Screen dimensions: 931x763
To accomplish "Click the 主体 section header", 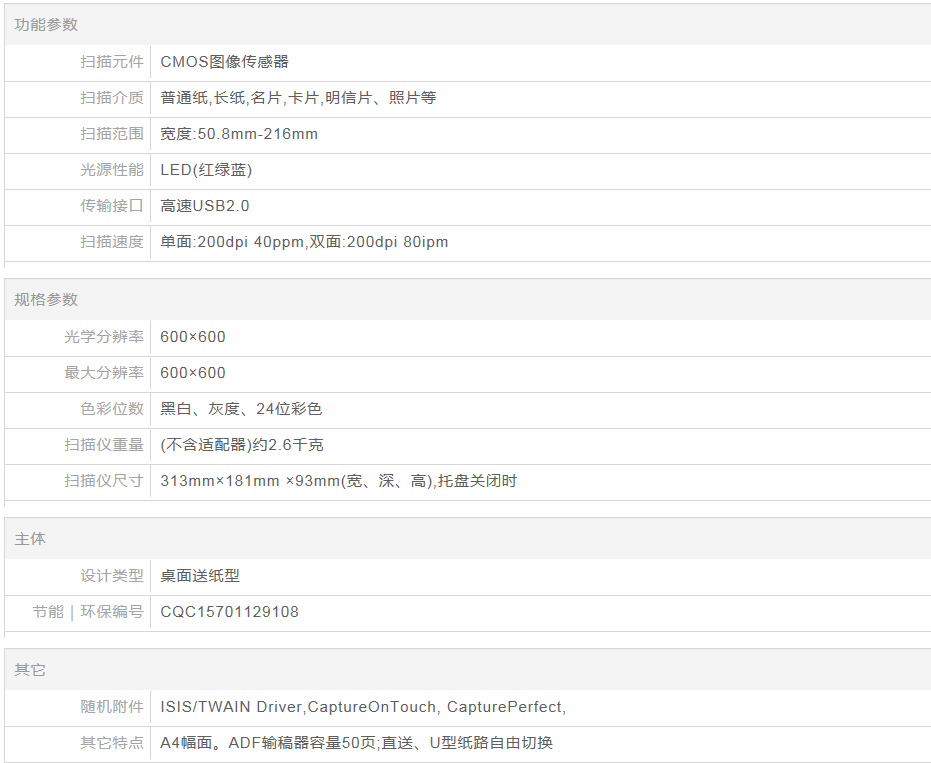I will pos(30,539).
